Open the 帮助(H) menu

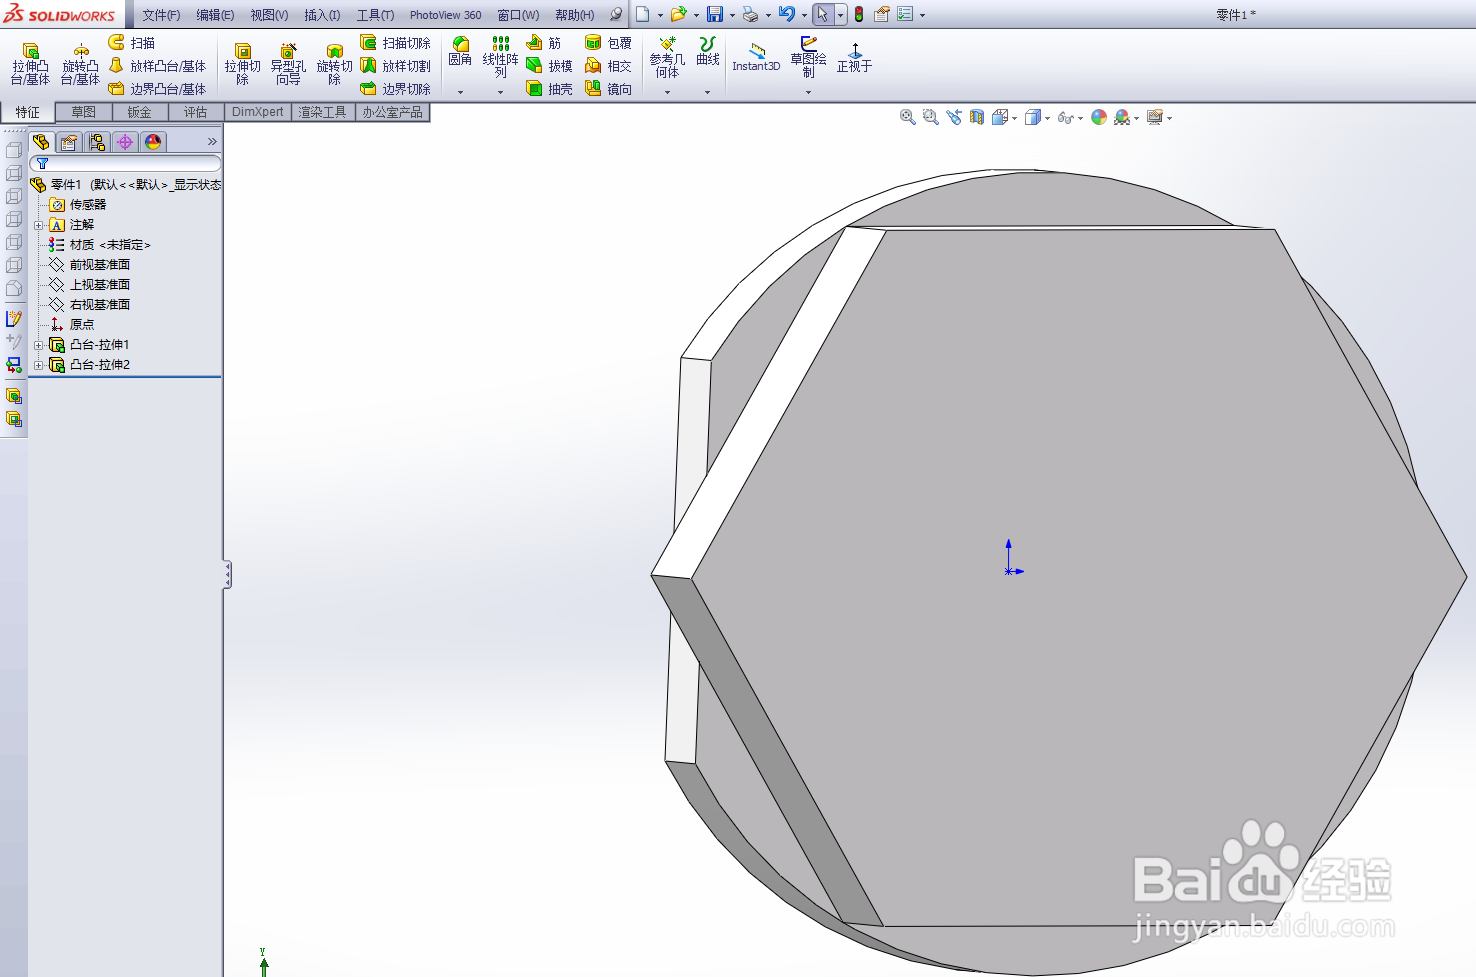click(x=575, y=15)
